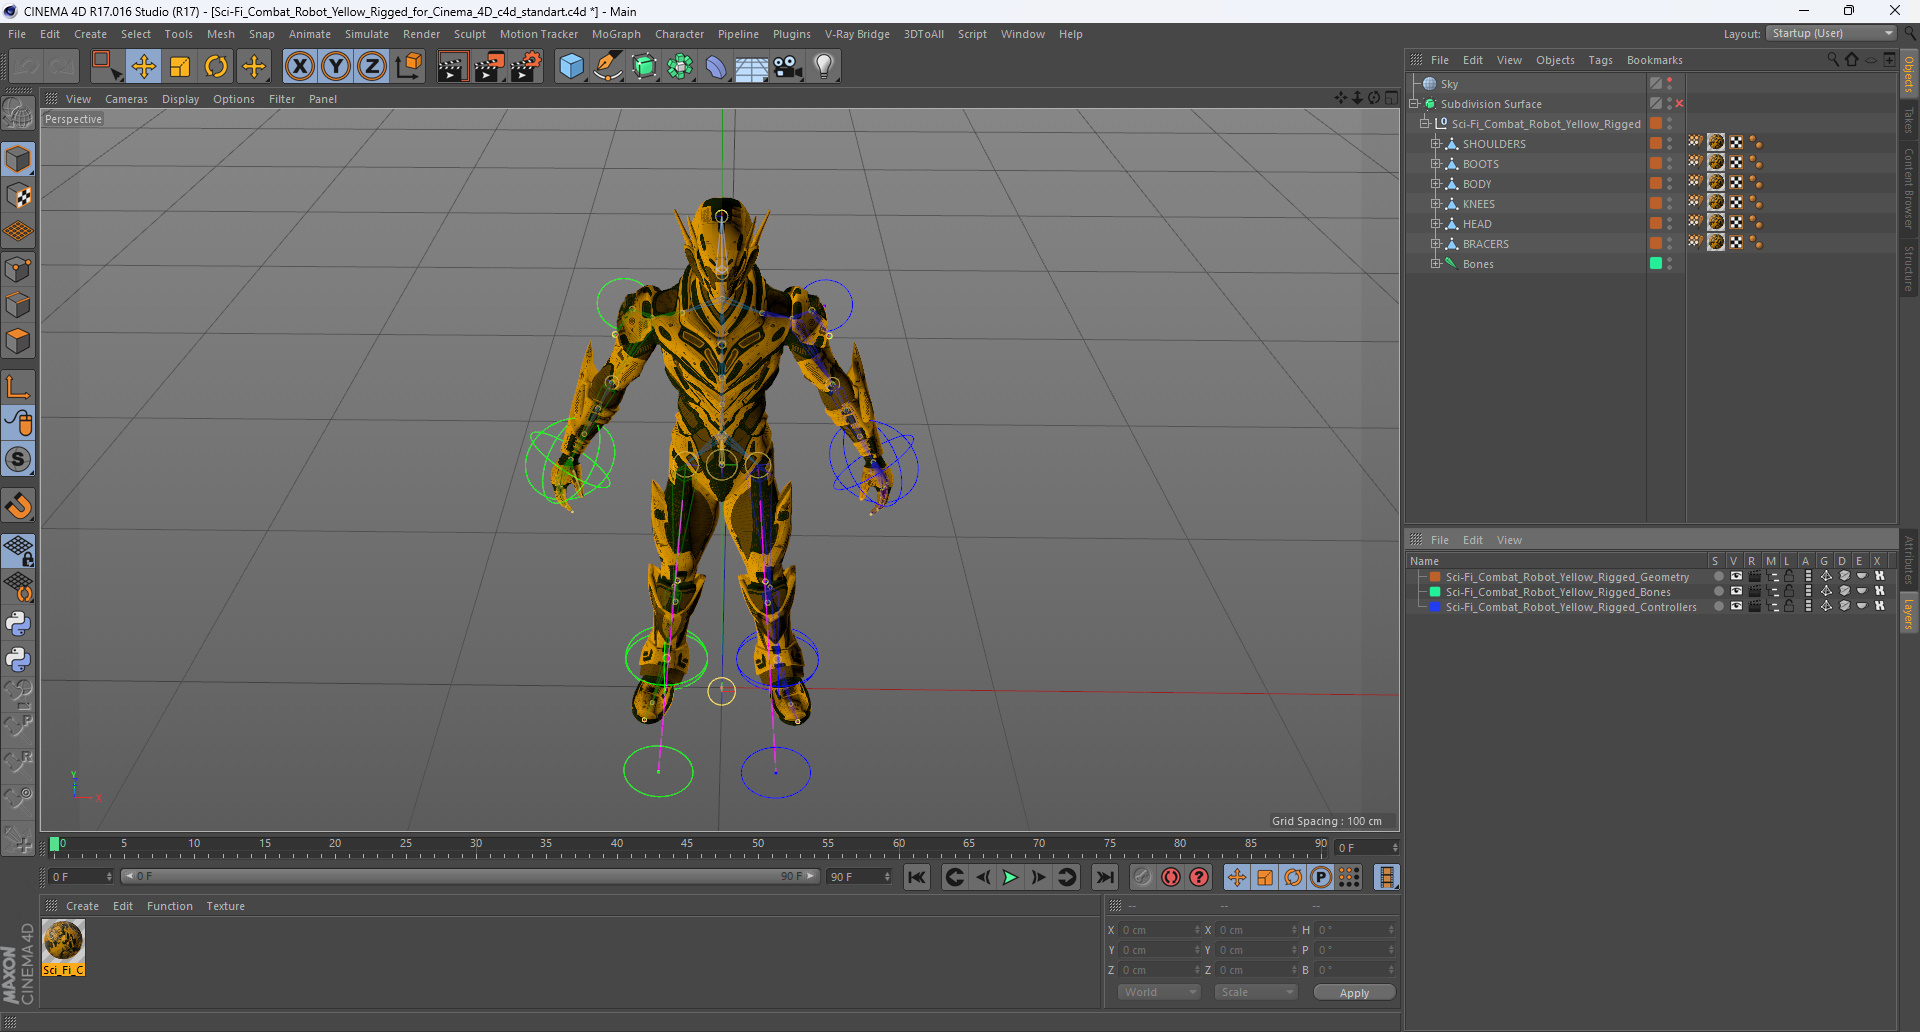Play the animation forward
1920x1032 pixels.
click(1010, 877)
